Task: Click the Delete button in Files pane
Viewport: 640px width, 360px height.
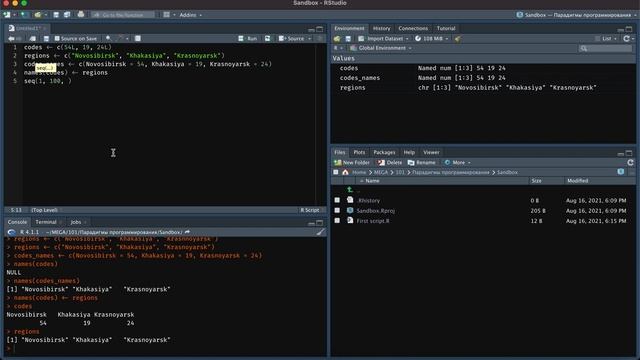Action: pos(389,162)
